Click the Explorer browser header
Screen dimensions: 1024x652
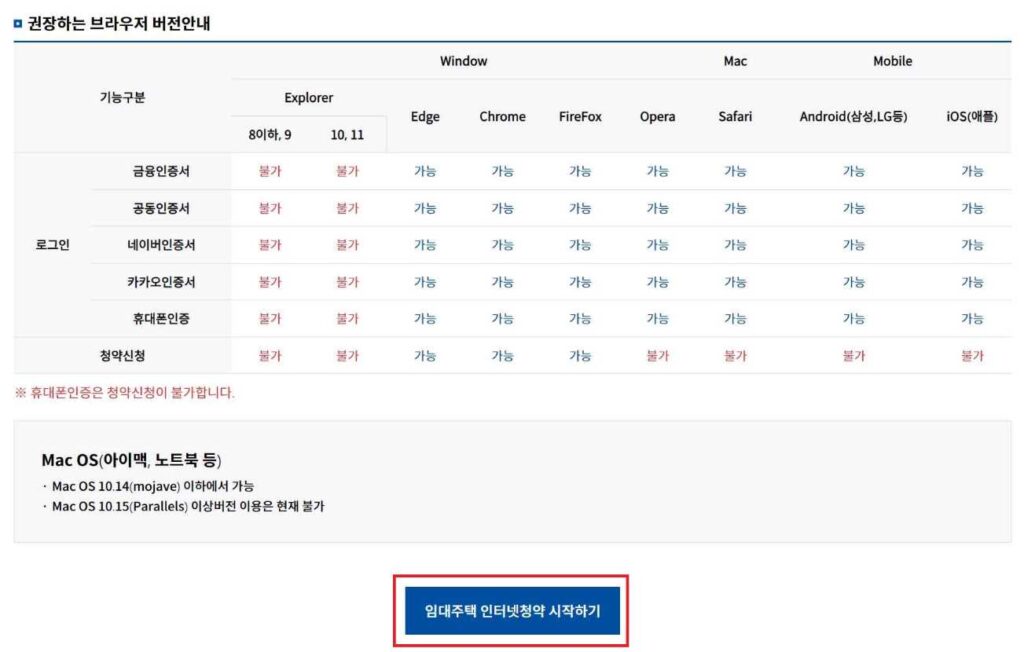click(x=307, y=97)
